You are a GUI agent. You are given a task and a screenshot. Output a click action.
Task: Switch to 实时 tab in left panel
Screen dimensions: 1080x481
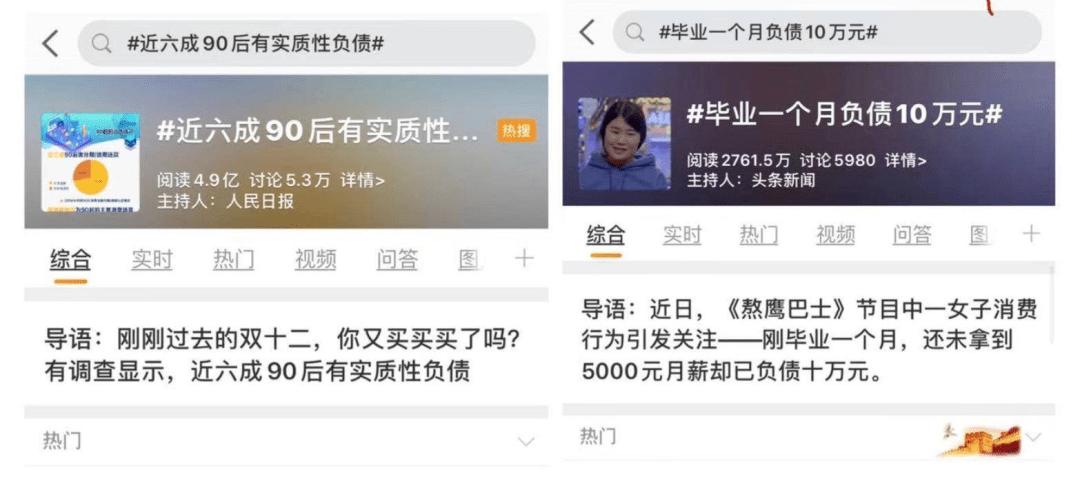click(152, 260)
